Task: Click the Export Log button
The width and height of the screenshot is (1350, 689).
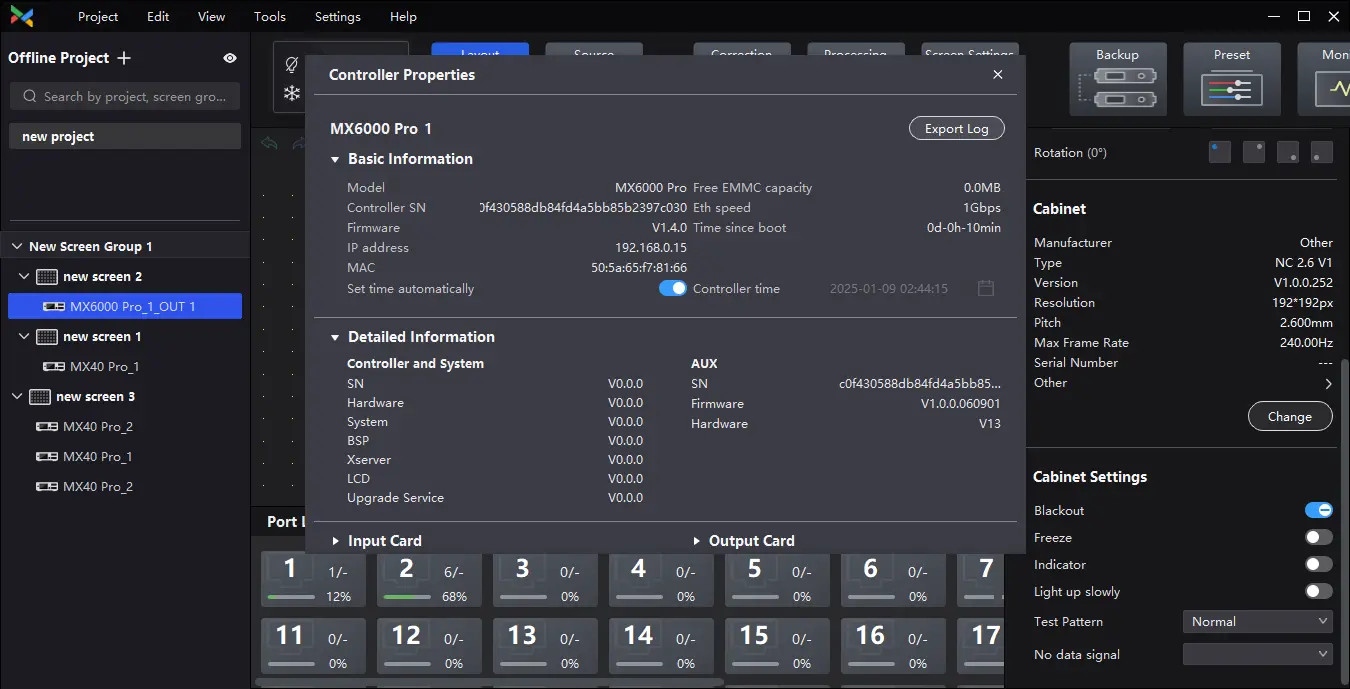Action: coord(957,128)
